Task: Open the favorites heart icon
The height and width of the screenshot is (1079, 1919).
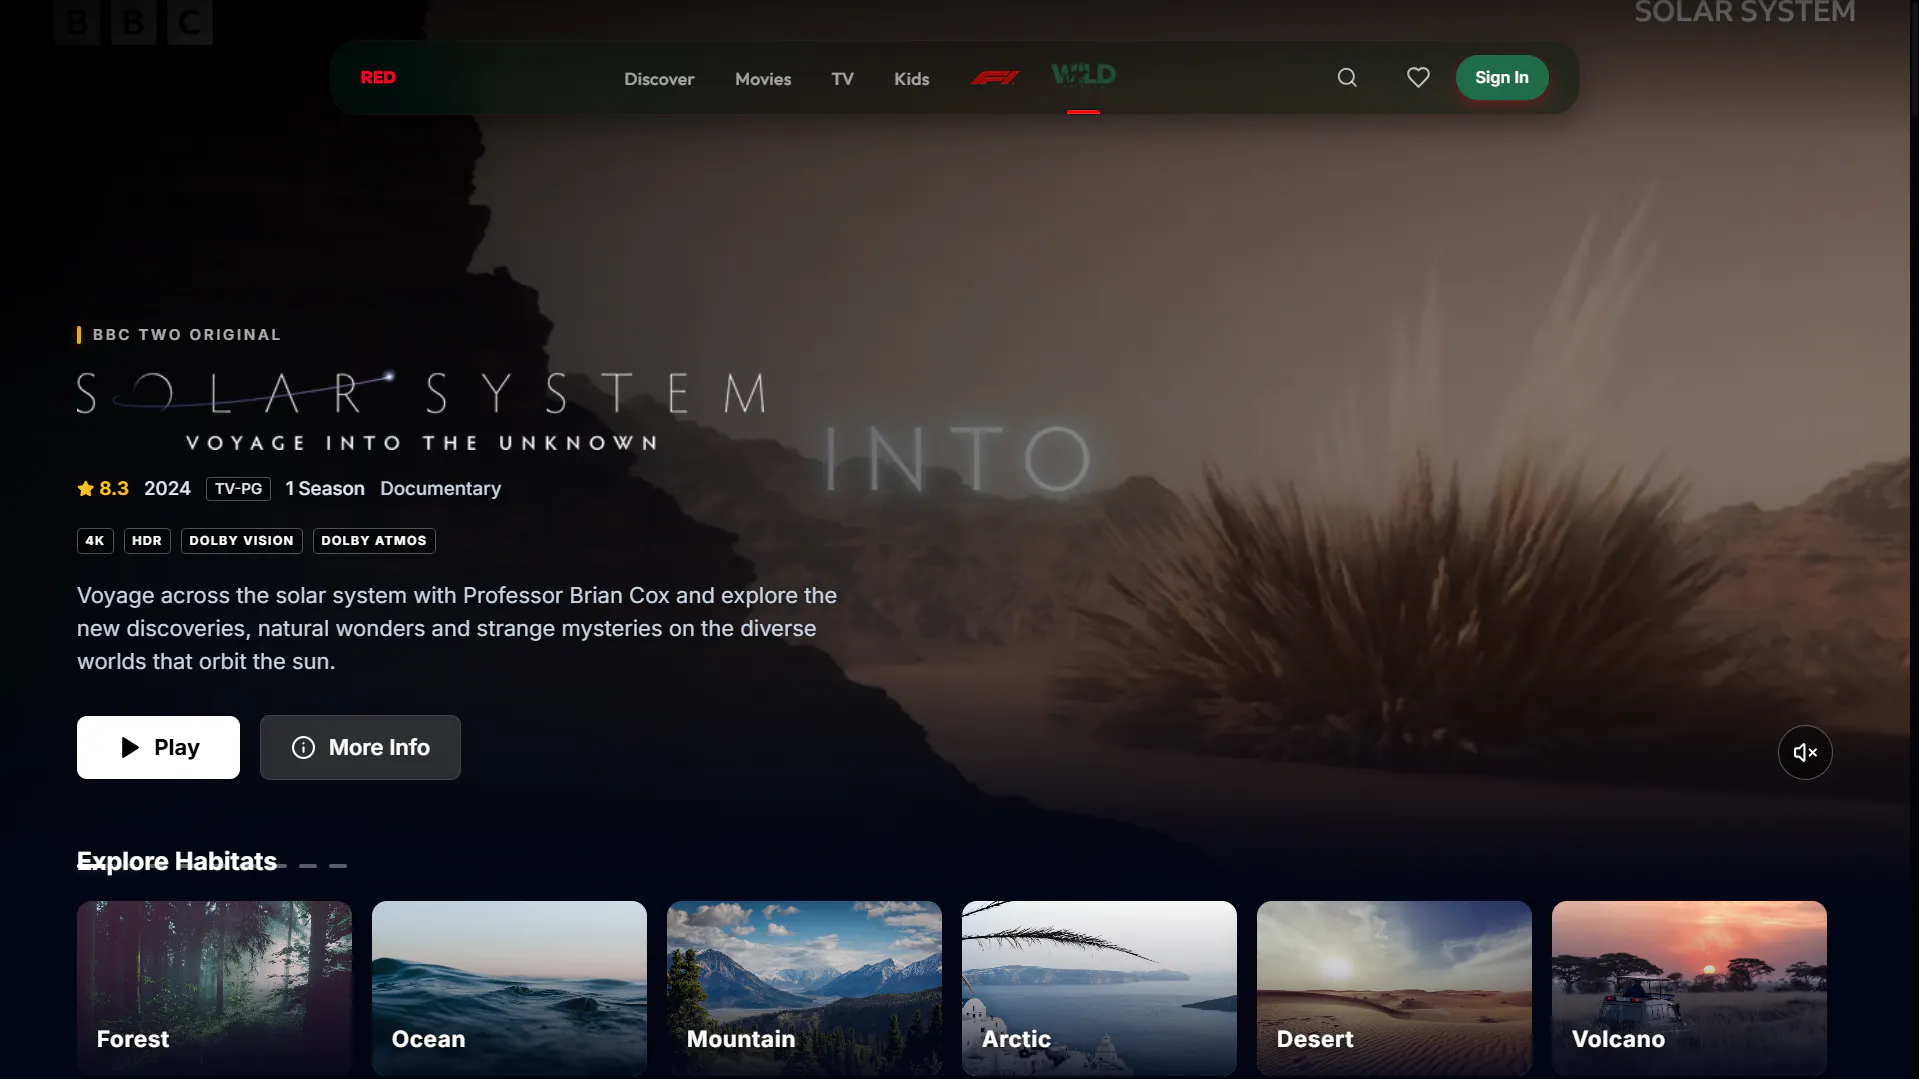Action: [x=1418, y=78]
